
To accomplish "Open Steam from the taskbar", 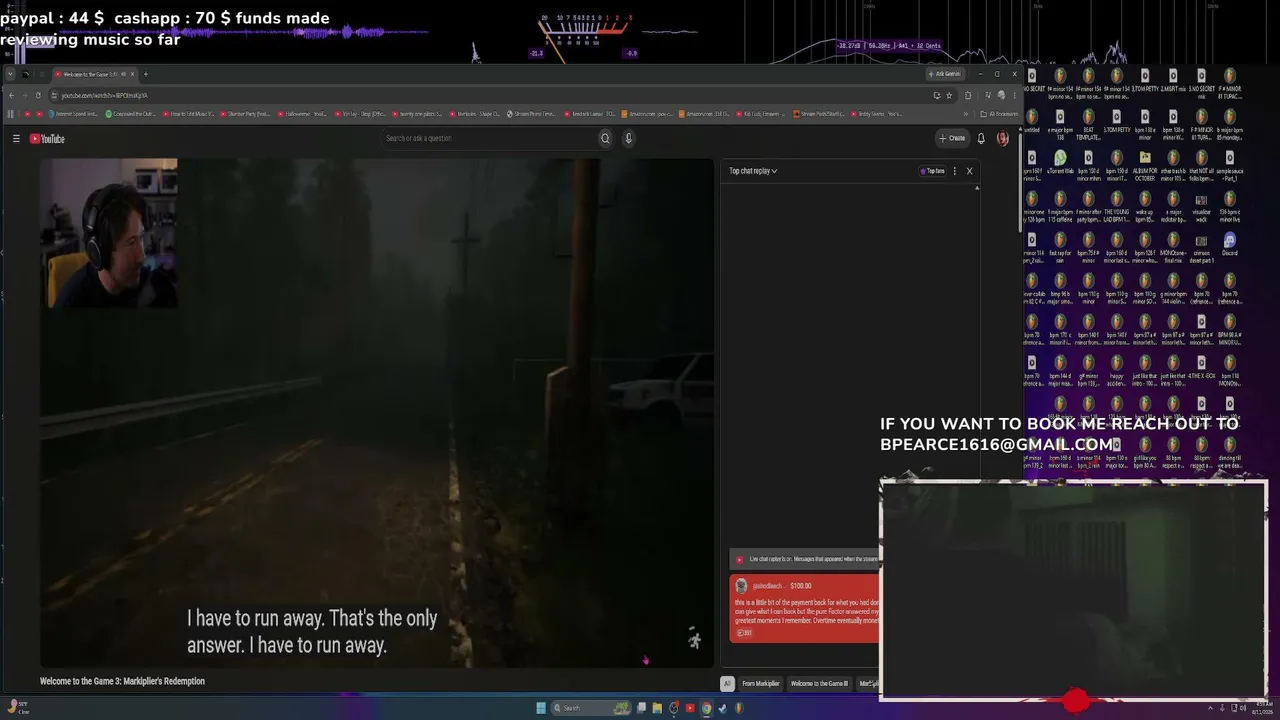I will pos(722,708).
